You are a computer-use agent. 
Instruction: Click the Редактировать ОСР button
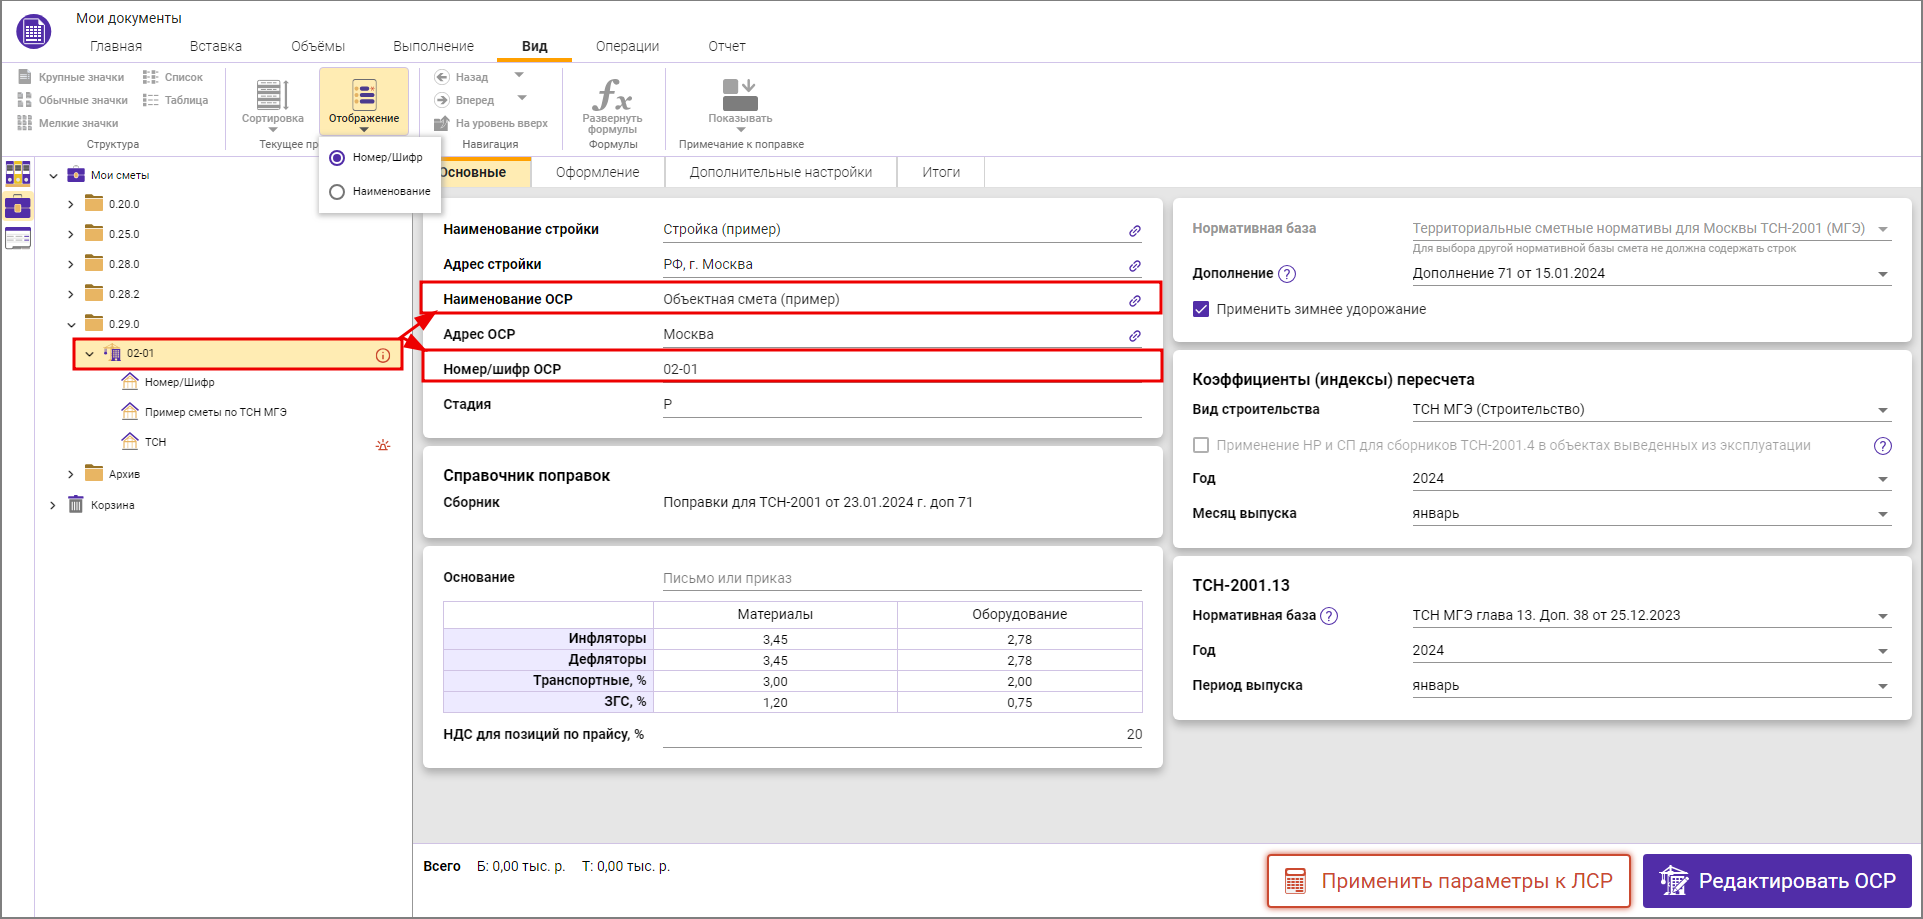[1777, 881]
